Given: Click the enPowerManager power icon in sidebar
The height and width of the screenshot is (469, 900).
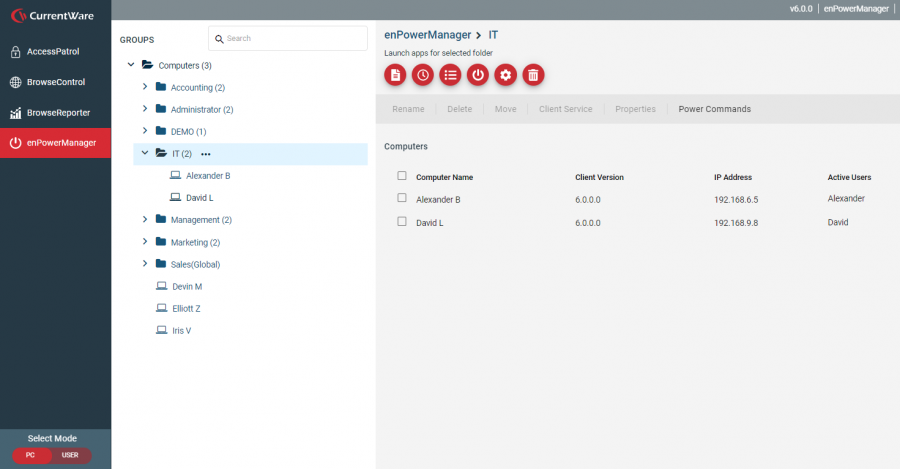Looking at the screenshot, I should (15, 143).
